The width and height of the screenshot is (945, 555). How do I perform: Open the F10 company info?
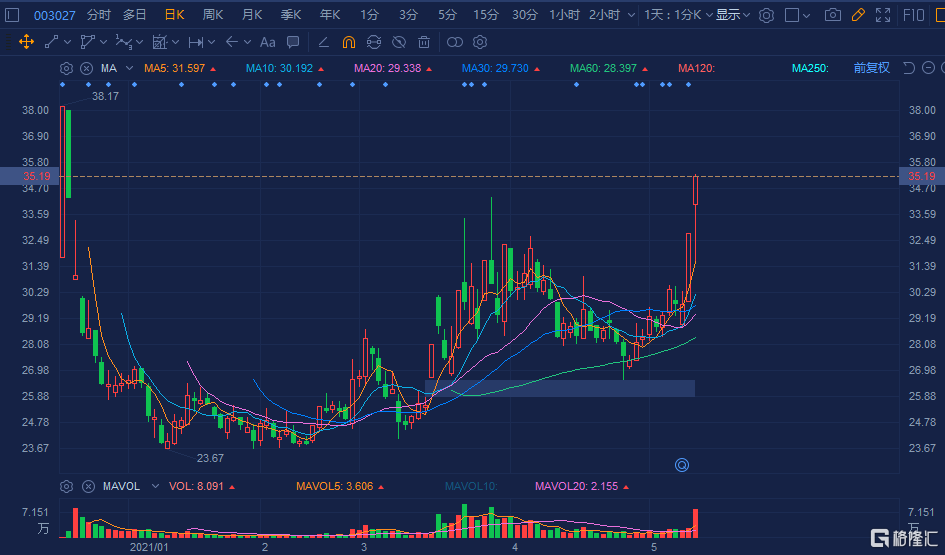click(914, 15)
